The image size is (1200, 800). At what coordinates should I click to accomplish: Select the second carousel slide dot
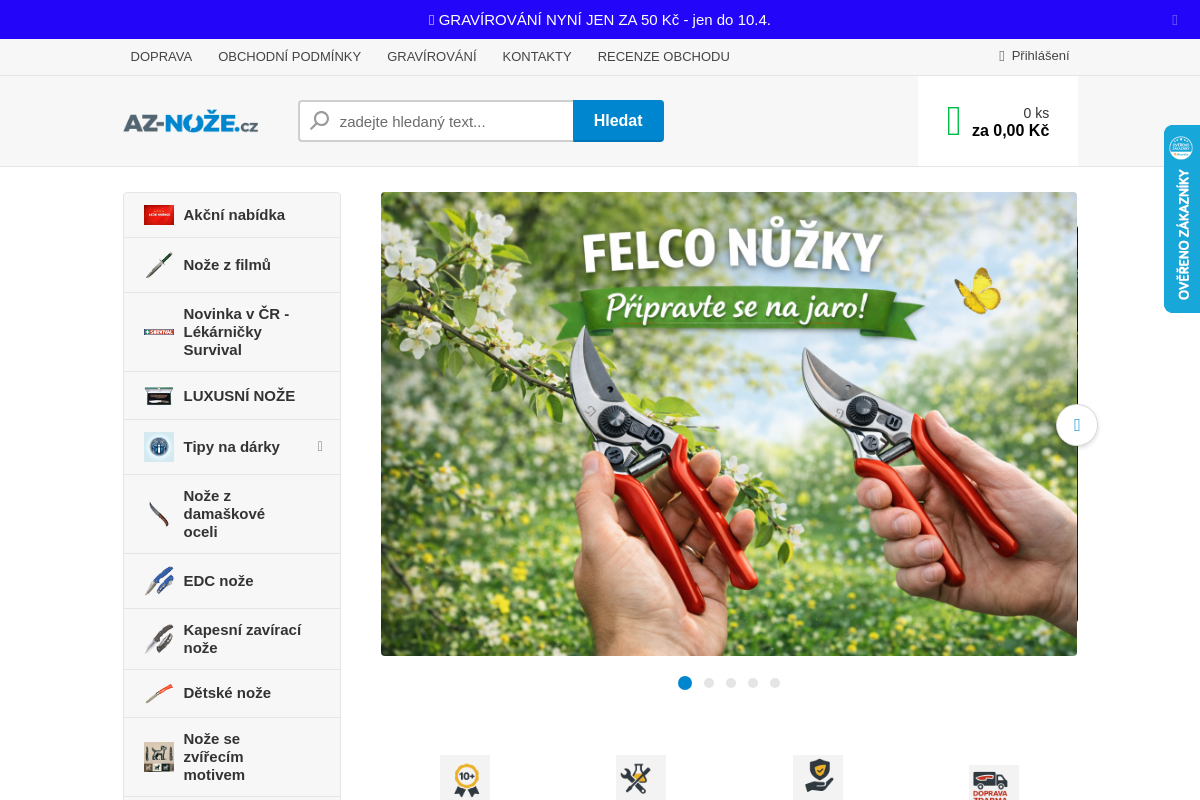[x=708, y=683]
